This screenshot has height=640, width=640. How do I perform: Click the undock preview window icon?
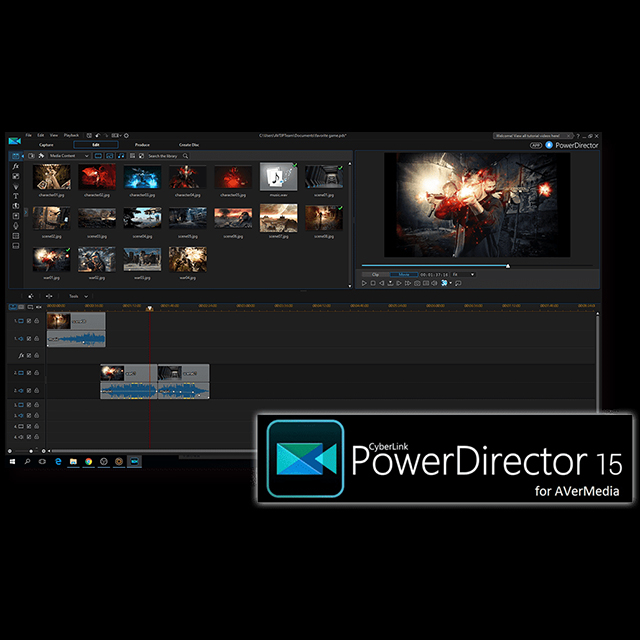pos(458,283)
